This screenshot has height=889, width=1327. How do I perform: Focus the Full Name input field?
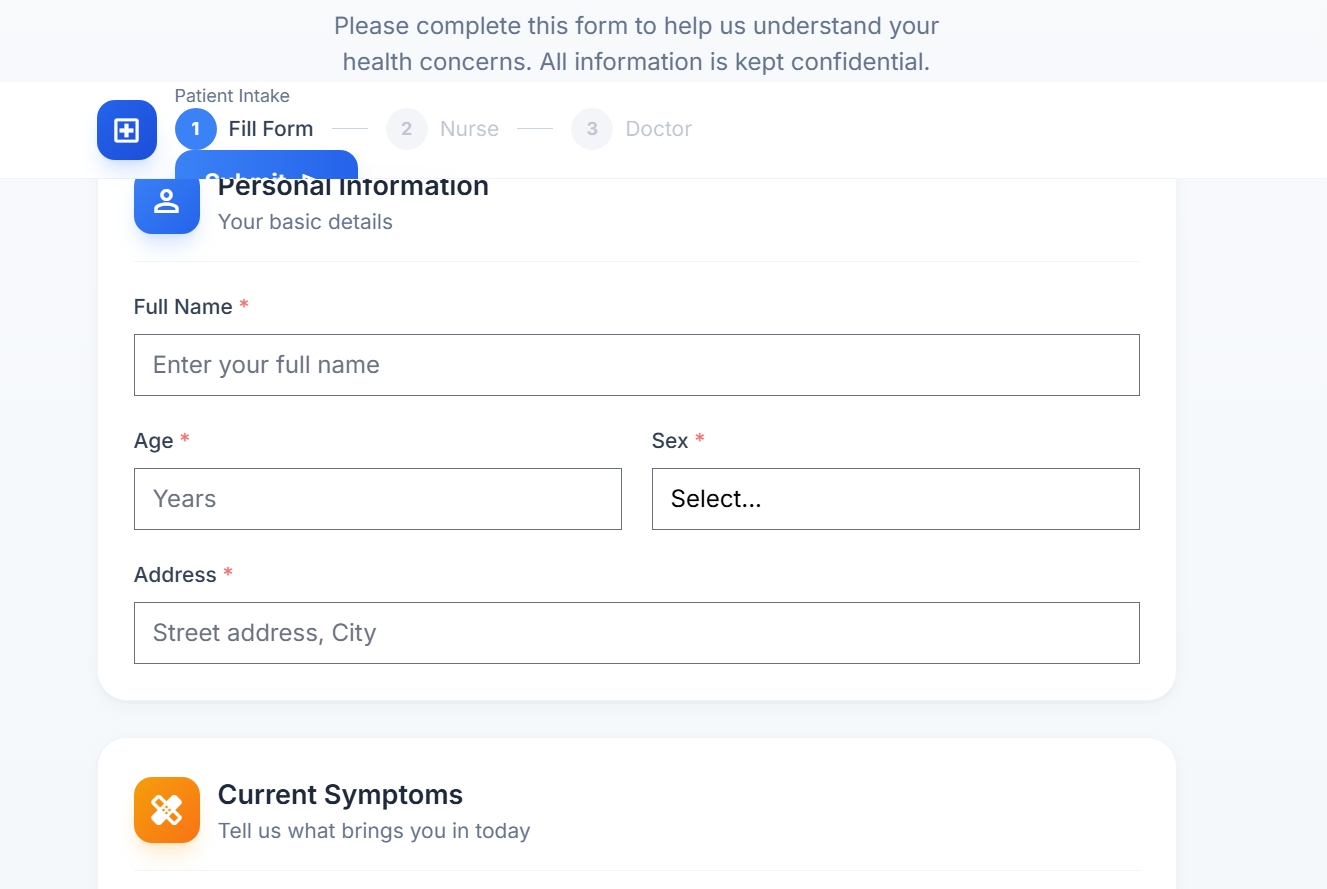(636, 365)
